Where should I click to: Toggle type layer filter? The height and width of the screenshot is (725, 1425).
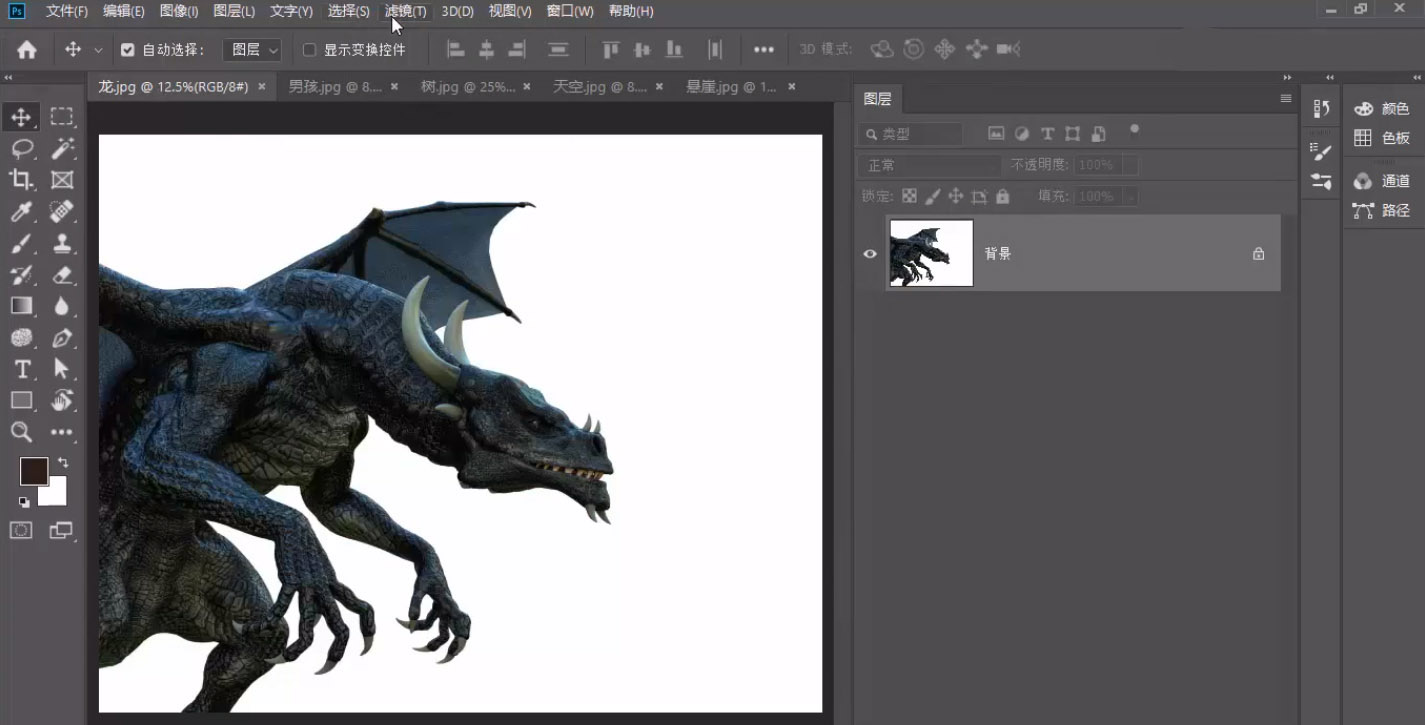(1047, 133)
